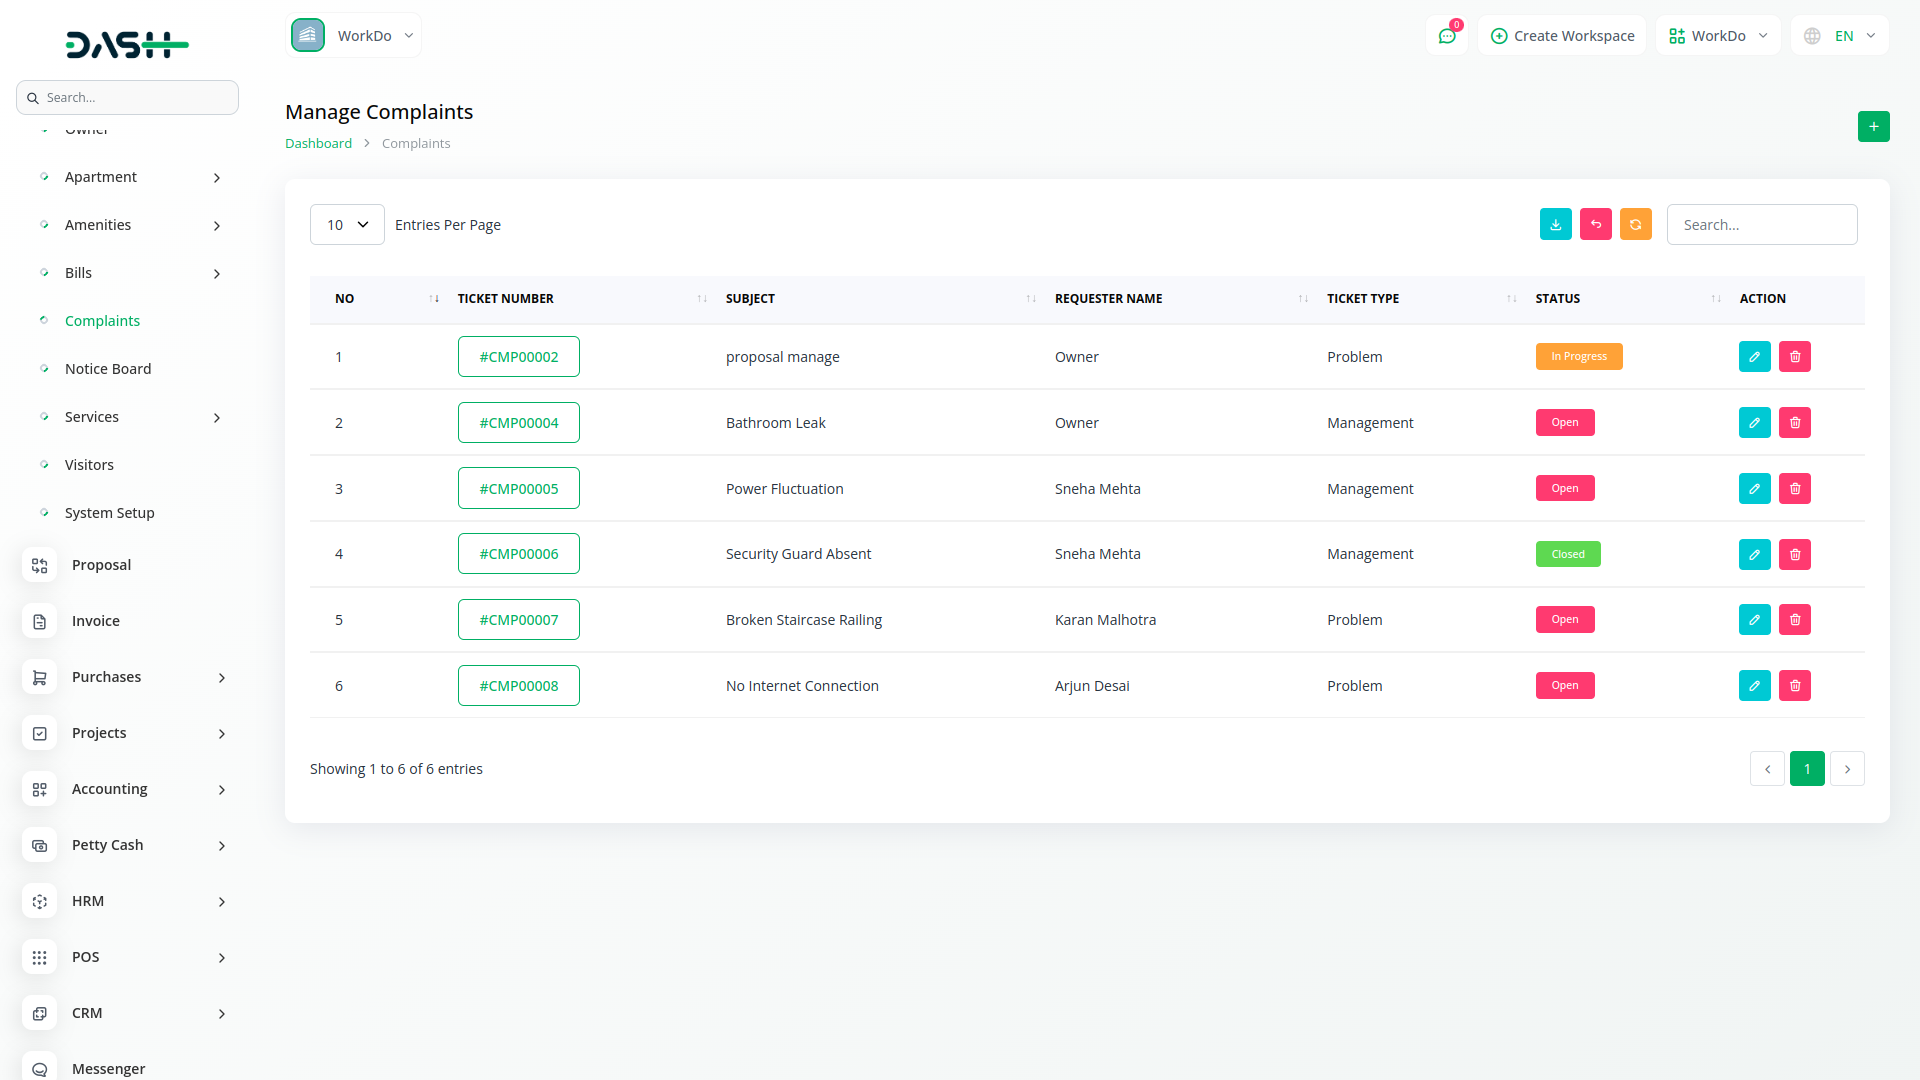Click the green add complaint plus button
Viewport: 1920px width, 1080px height.
point(1873,126)
